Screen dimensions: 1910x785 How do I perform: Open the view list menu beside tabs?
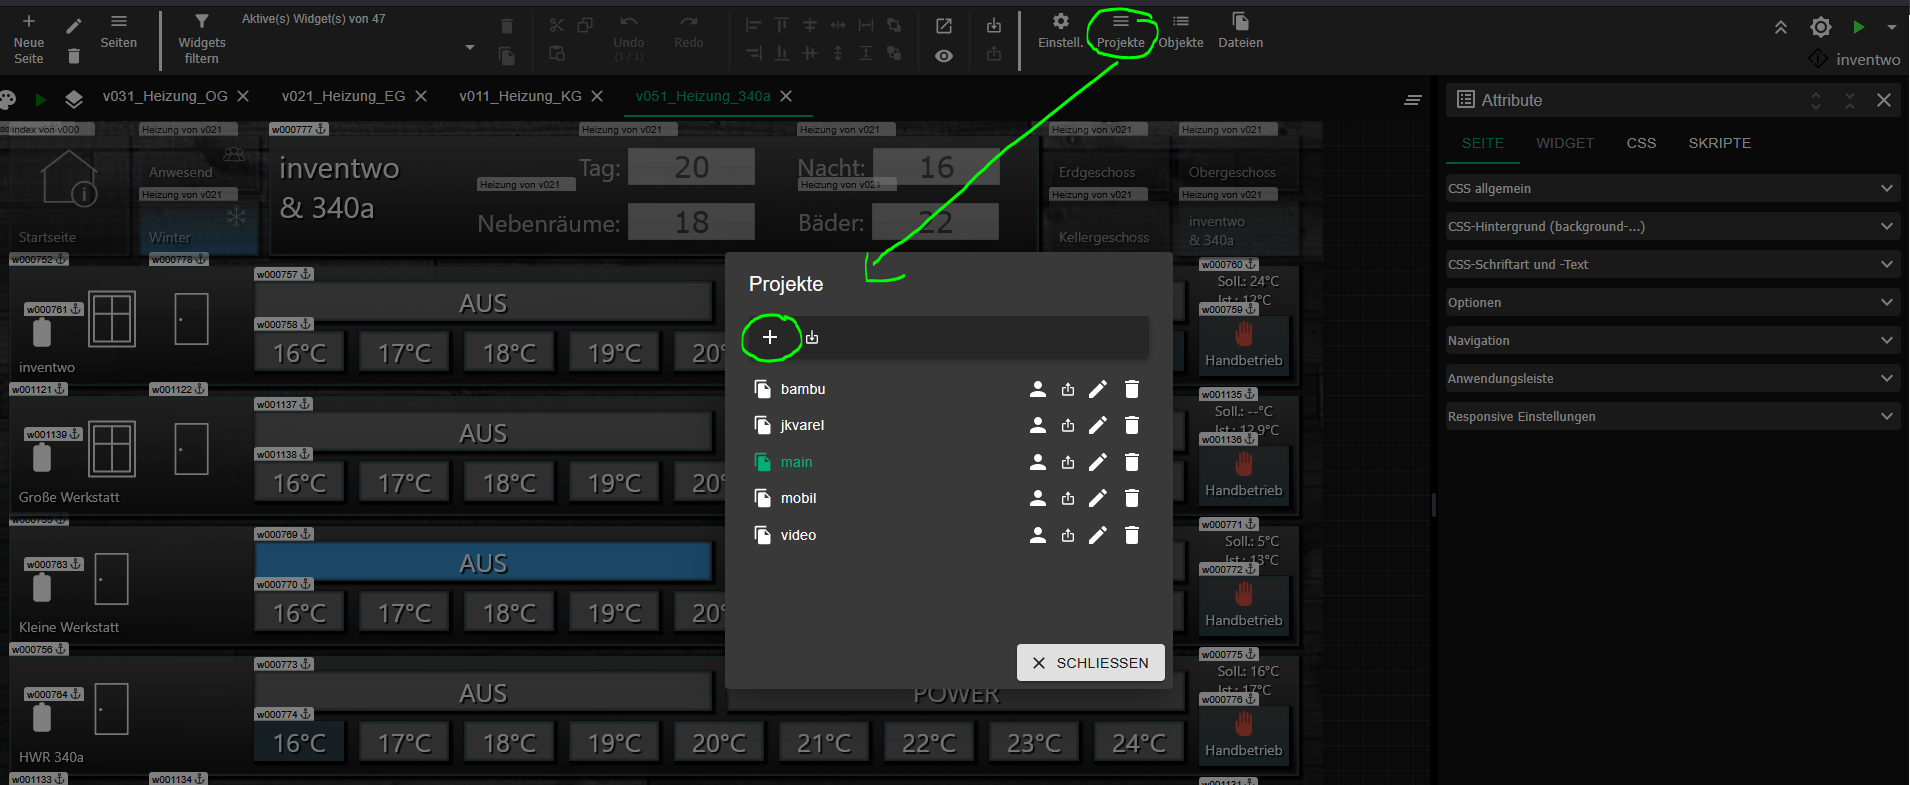click(x=1413, y=99)
